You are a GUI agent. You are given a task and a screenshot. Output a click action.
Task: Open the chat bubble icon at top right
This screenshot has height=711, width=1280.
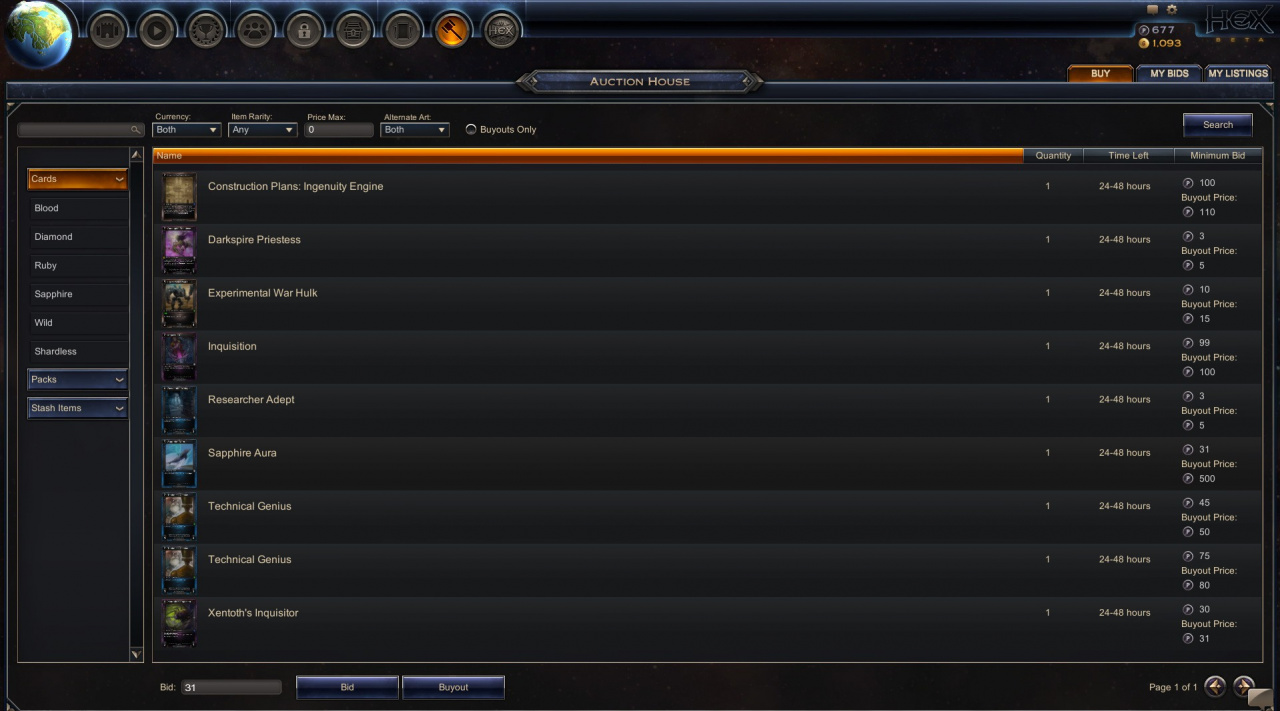tap(1152, 9)
